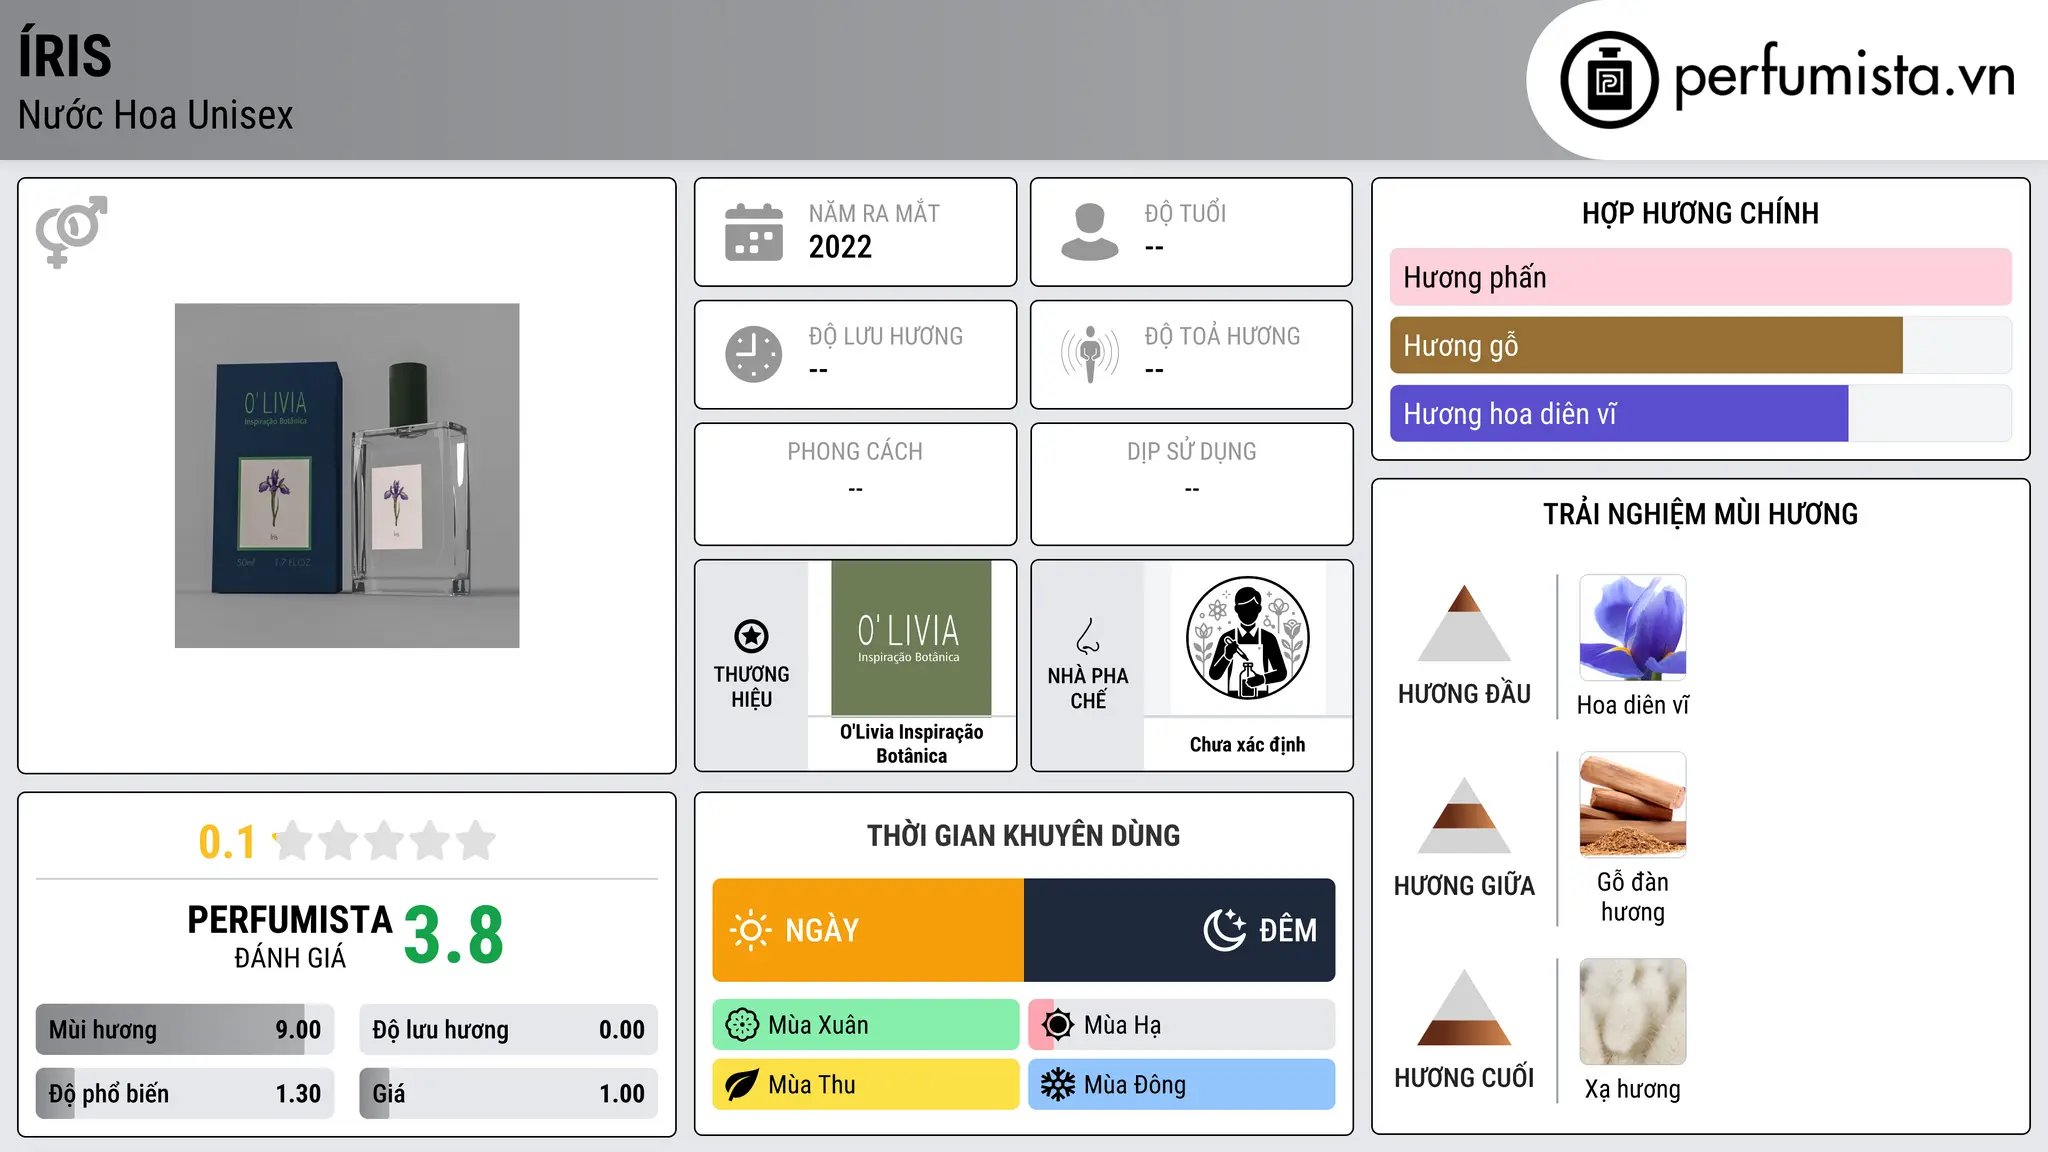This screenshot has width=2048, height=1152.
Task: Click the Nước Hoa Unisex subtitle
Action: pos(156,115)
